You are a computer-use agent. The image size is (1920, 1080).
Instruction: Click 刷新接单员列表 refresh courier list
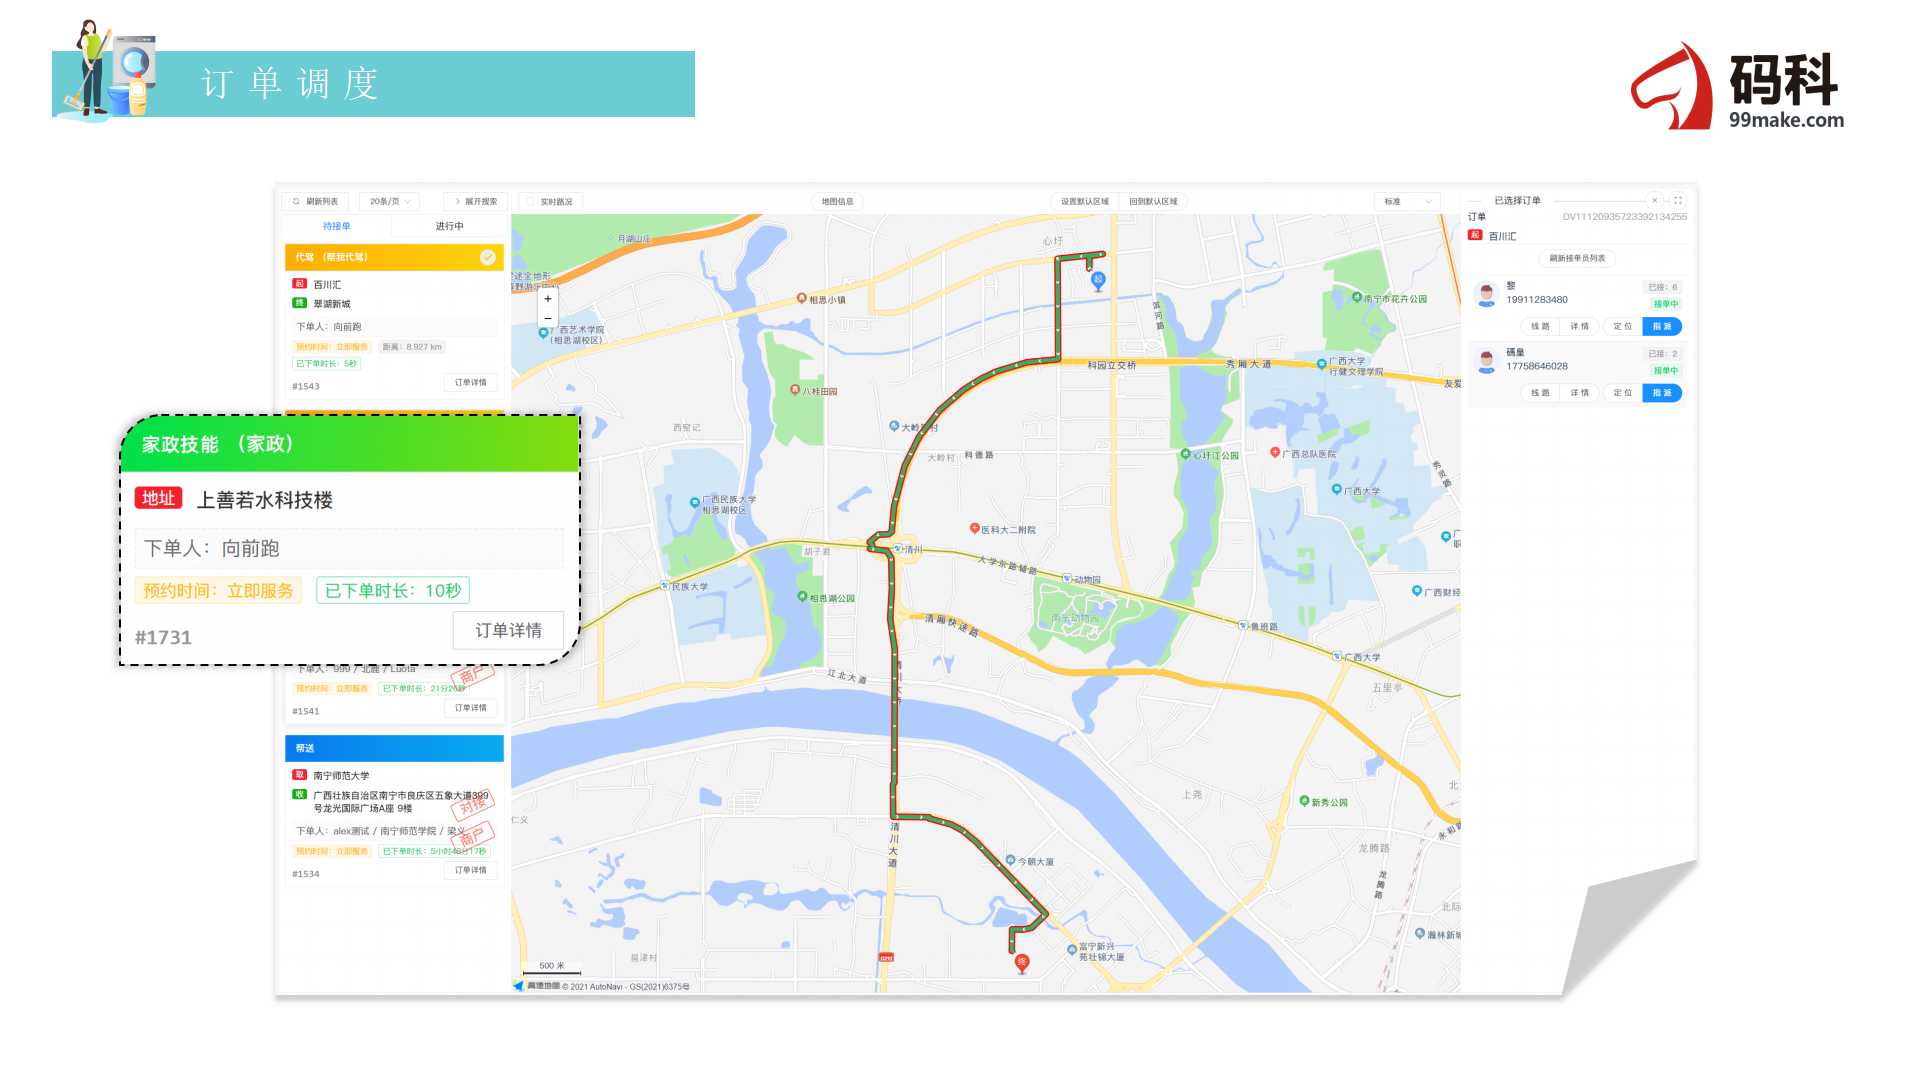point(1577,258)
